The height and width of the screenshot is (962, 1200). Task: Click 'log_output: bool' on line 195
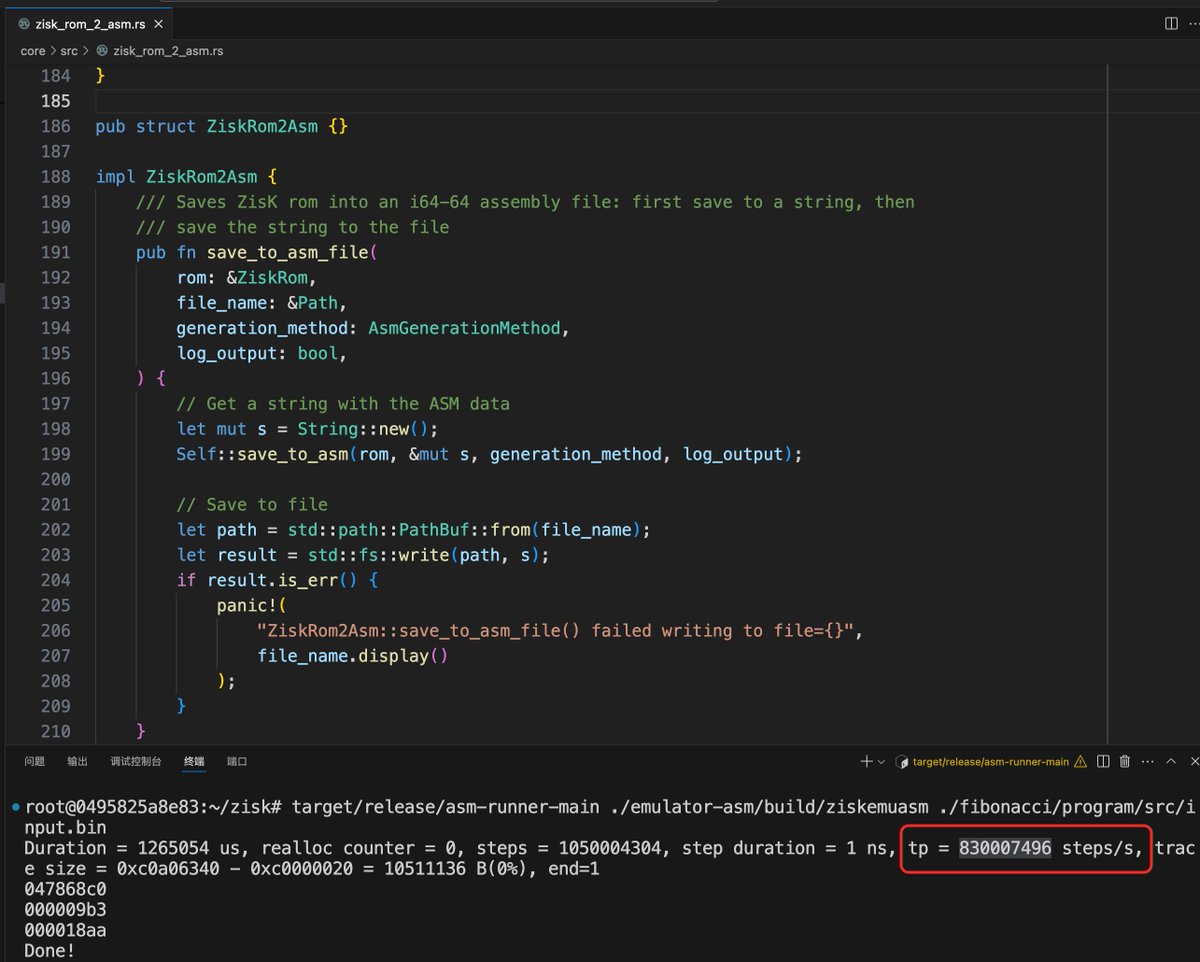tap(257, 353)
